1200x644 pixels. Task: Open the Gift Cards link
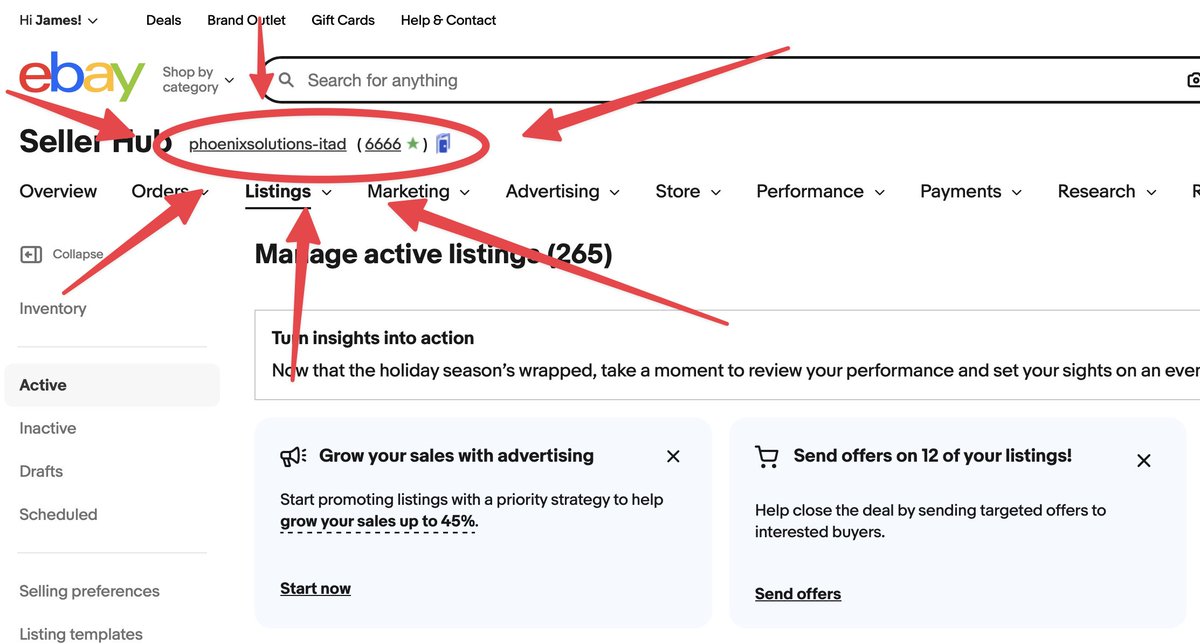pyautogui.click(x=343, y=20)
